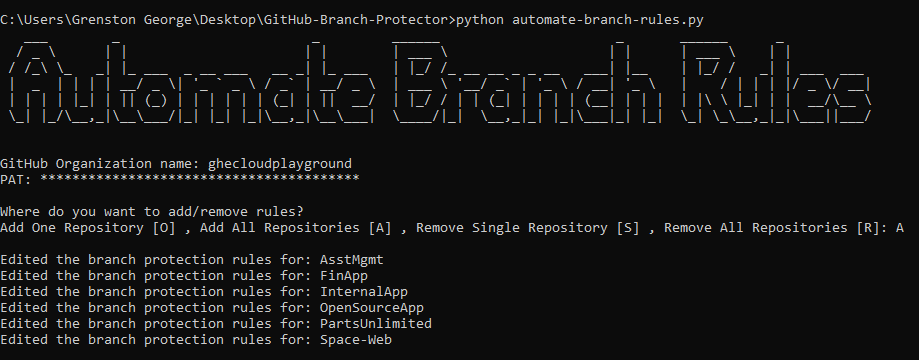This screenshot has width=919, height=360.
Task: Click the Remove Single Repository [S] option
Action: (527, 228)
